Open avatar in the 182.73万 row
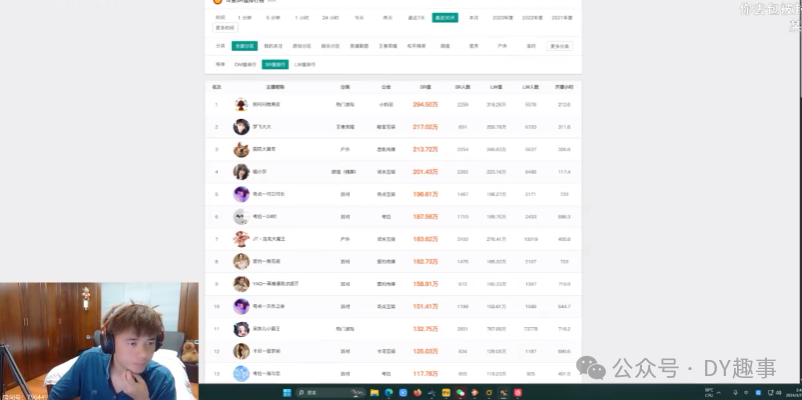 (x=241, y=261)
